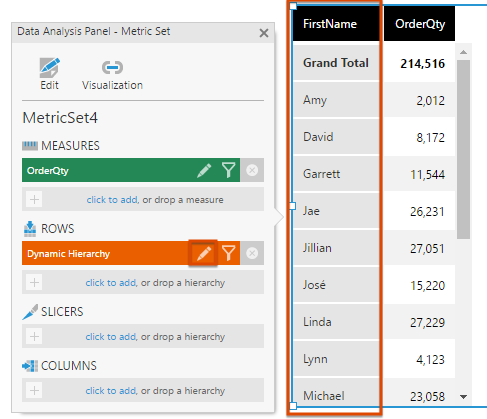Click 'click to add' link for slicers
The height and width of the screenshot is (419, 487).
(111, 337)
